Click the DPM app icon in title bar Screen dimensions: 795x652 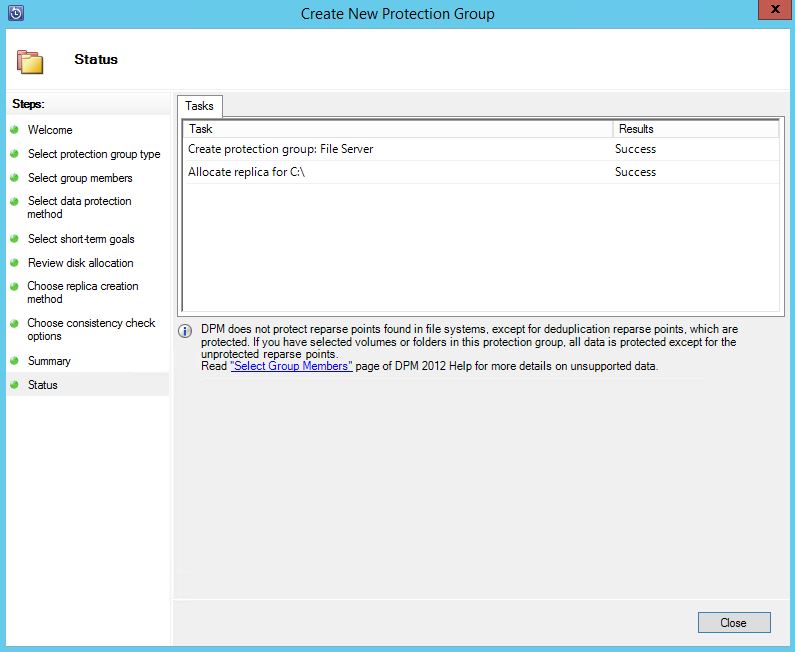(16, 13)
